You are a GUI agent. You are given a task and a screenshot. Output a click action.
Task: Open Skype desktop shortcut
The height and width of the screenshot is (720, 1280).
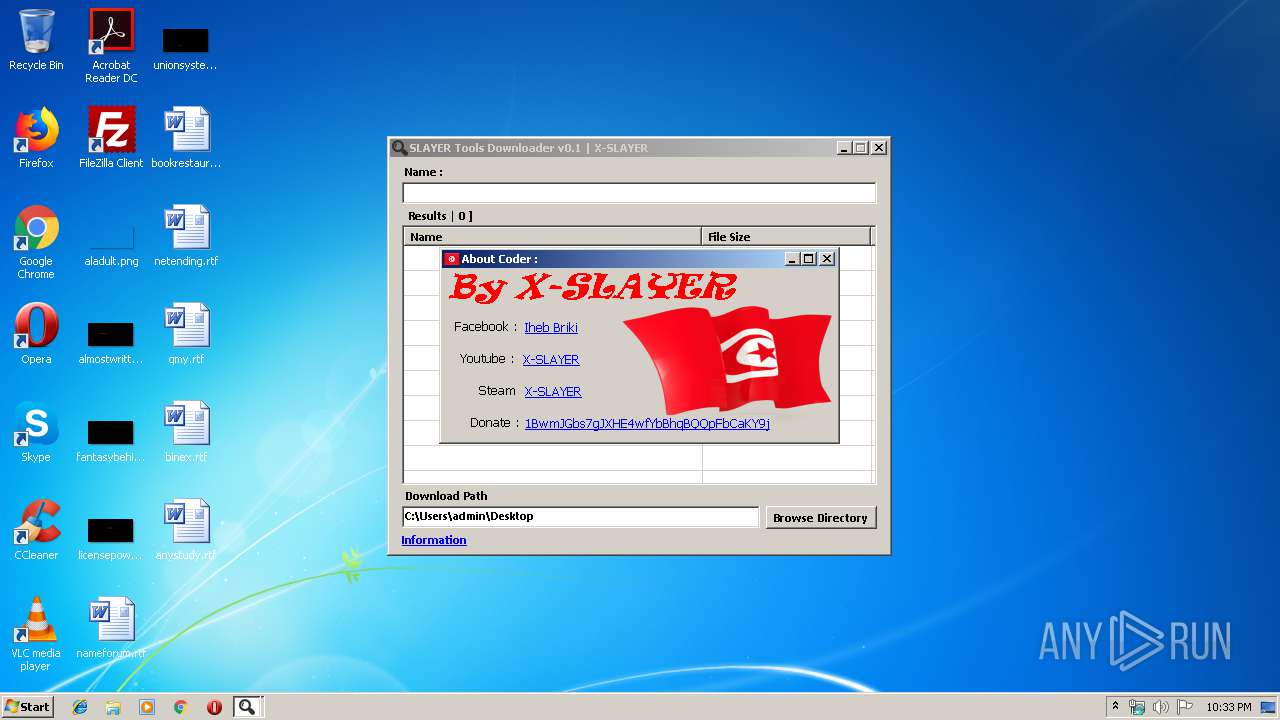point(36,432)
